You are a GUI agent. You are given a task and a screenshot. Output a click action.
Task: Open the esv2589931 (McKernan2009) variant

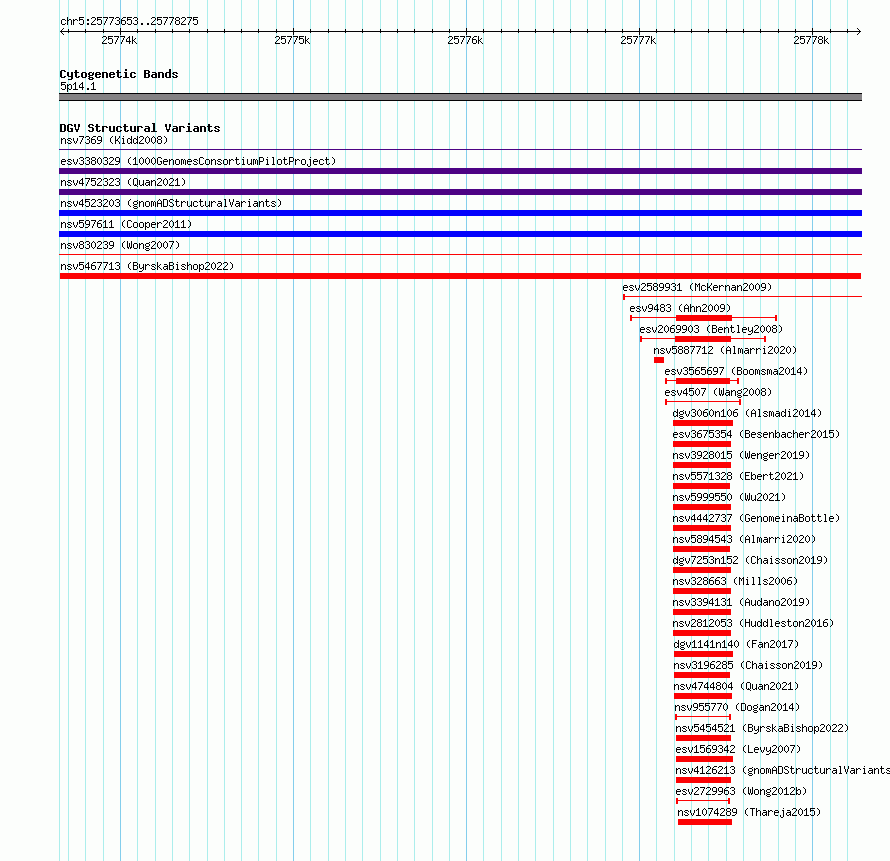click(x=697, y=287)
